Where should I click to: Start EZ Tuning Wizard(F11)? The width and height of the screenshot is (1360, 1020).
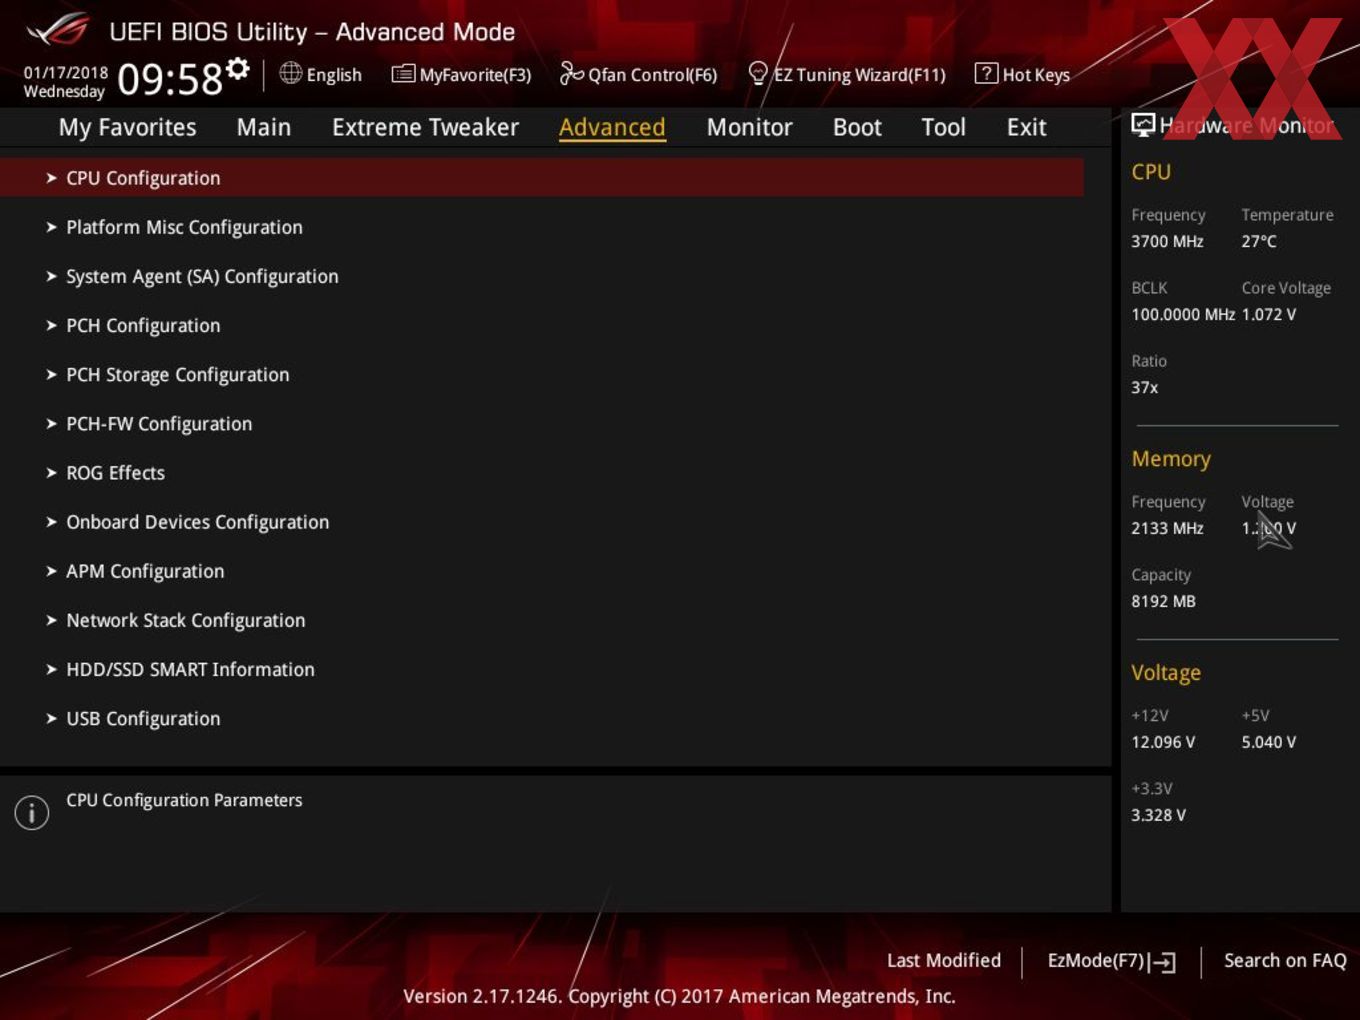pyautogui.click(x=859, y=75)
